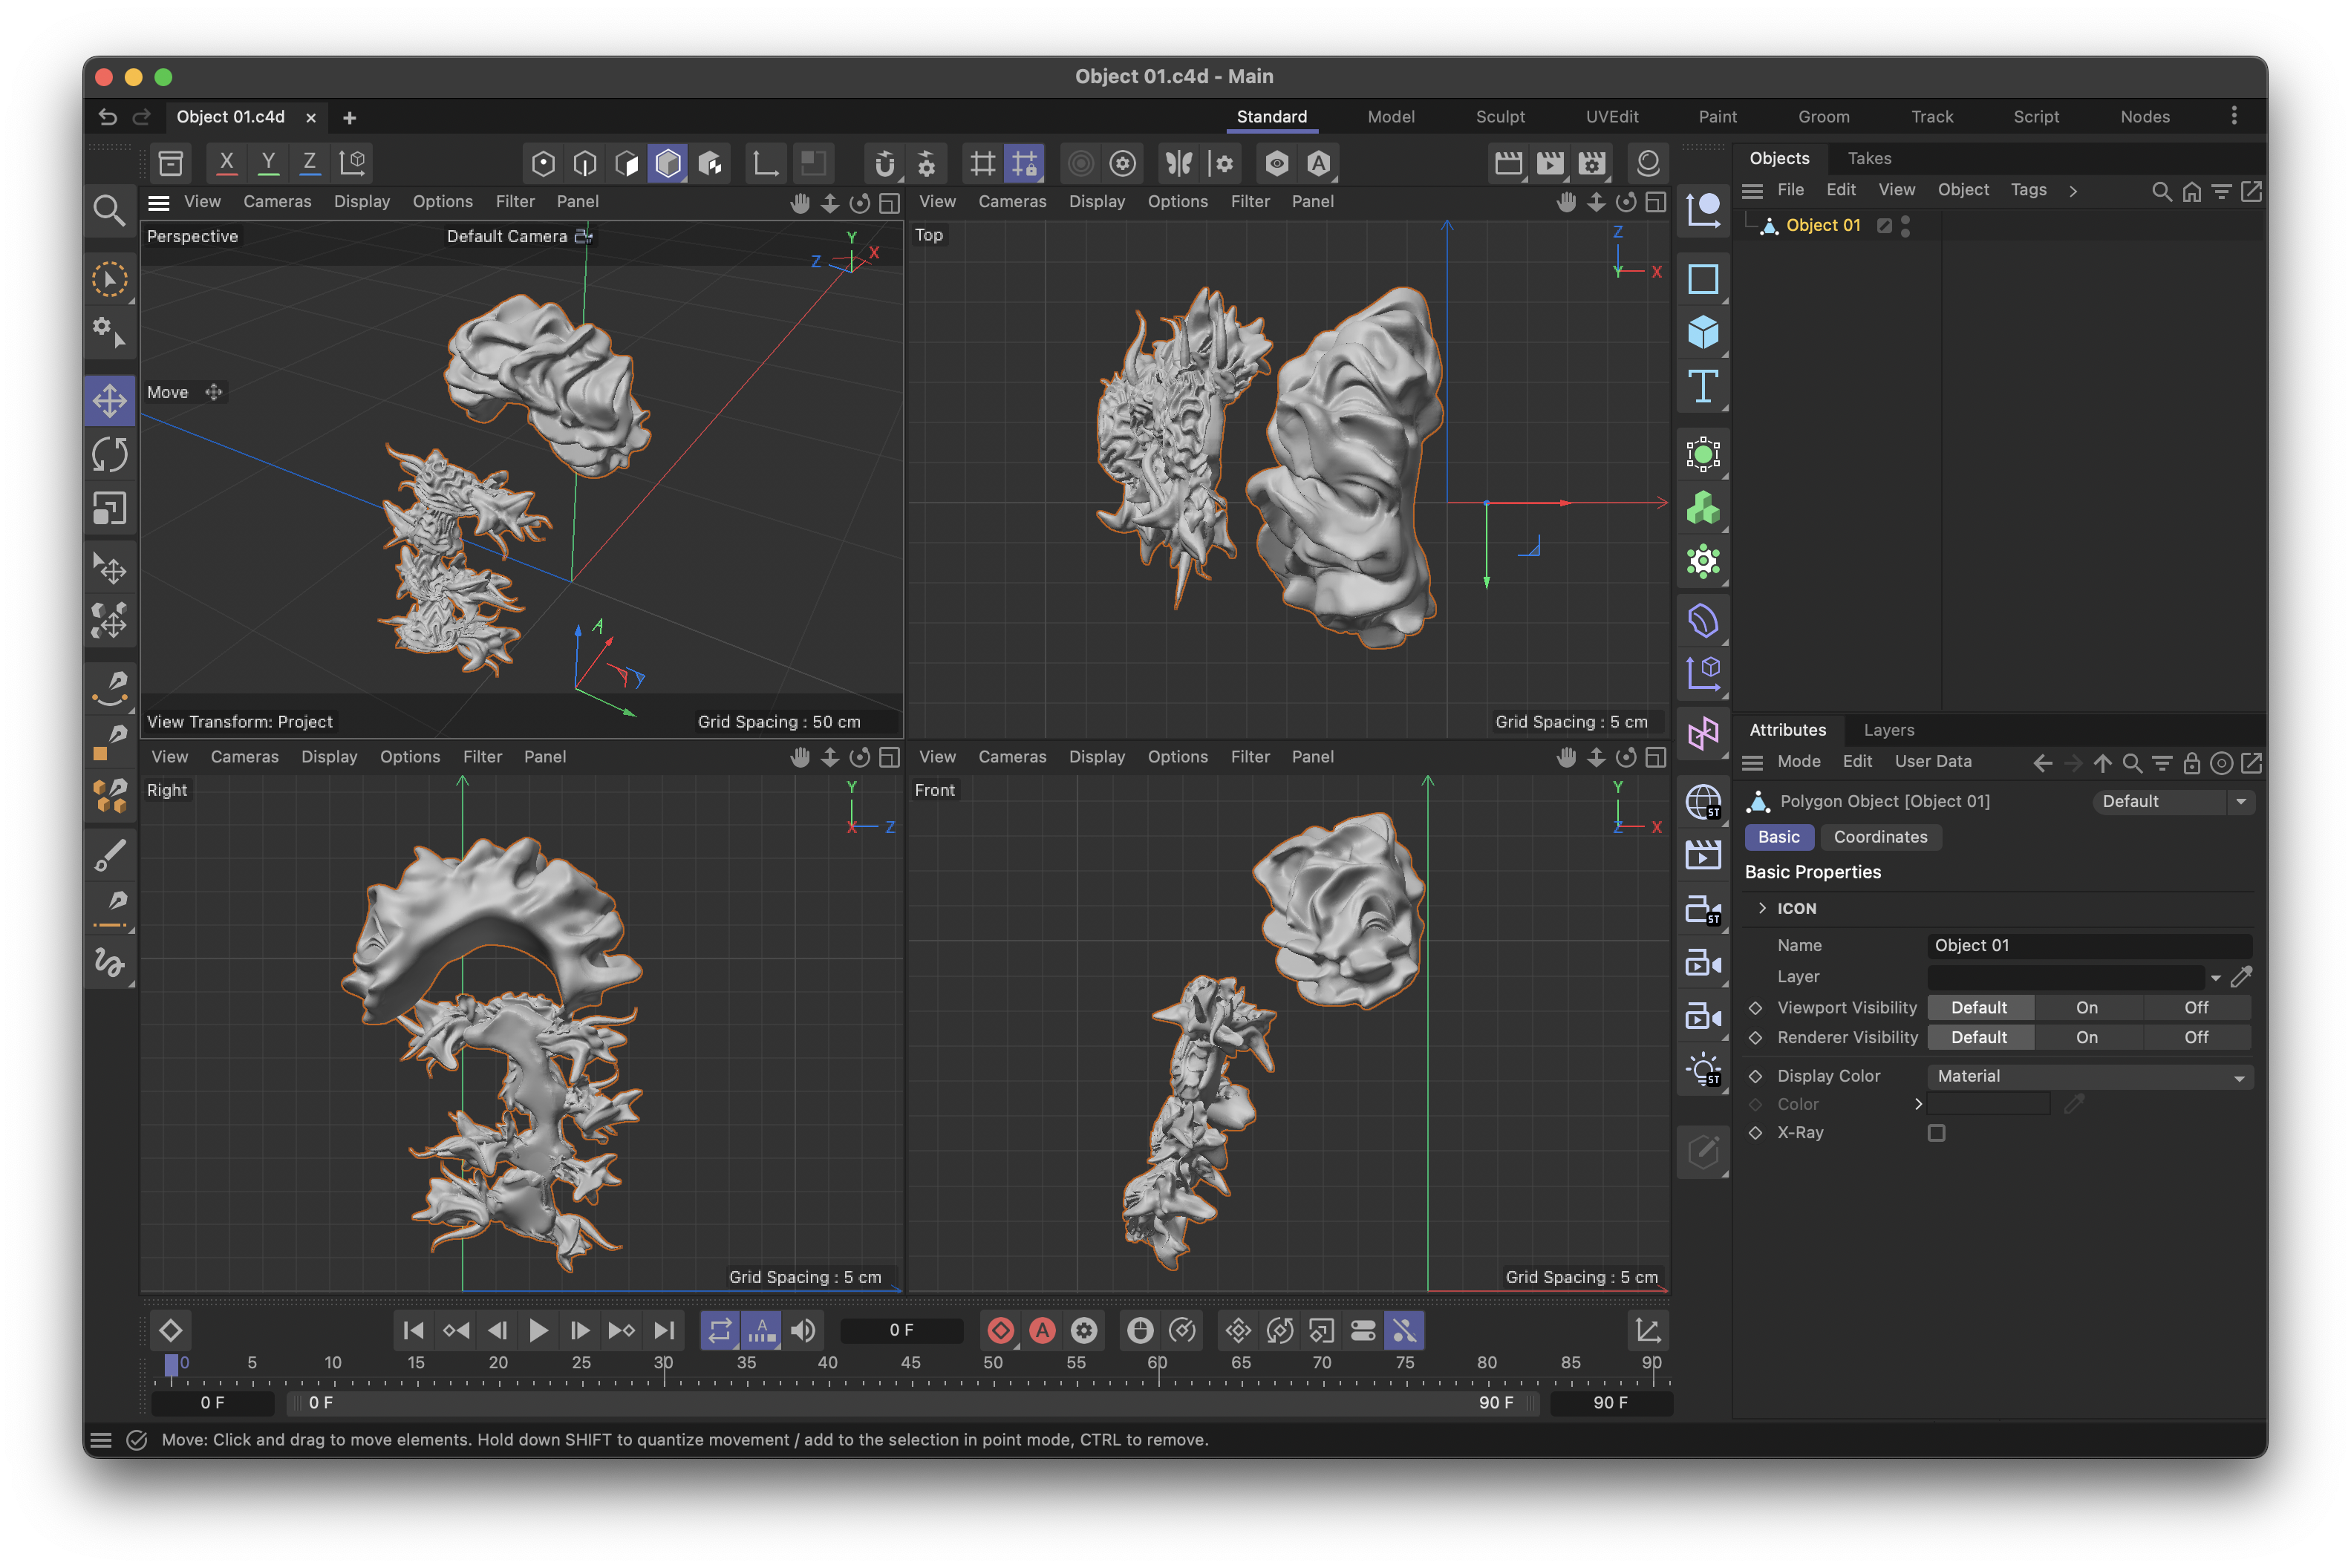This screenshot has width=2351, height=1568.
Task: Play the animation forward
Action: pyautogui.click(x=538, y=1330)
